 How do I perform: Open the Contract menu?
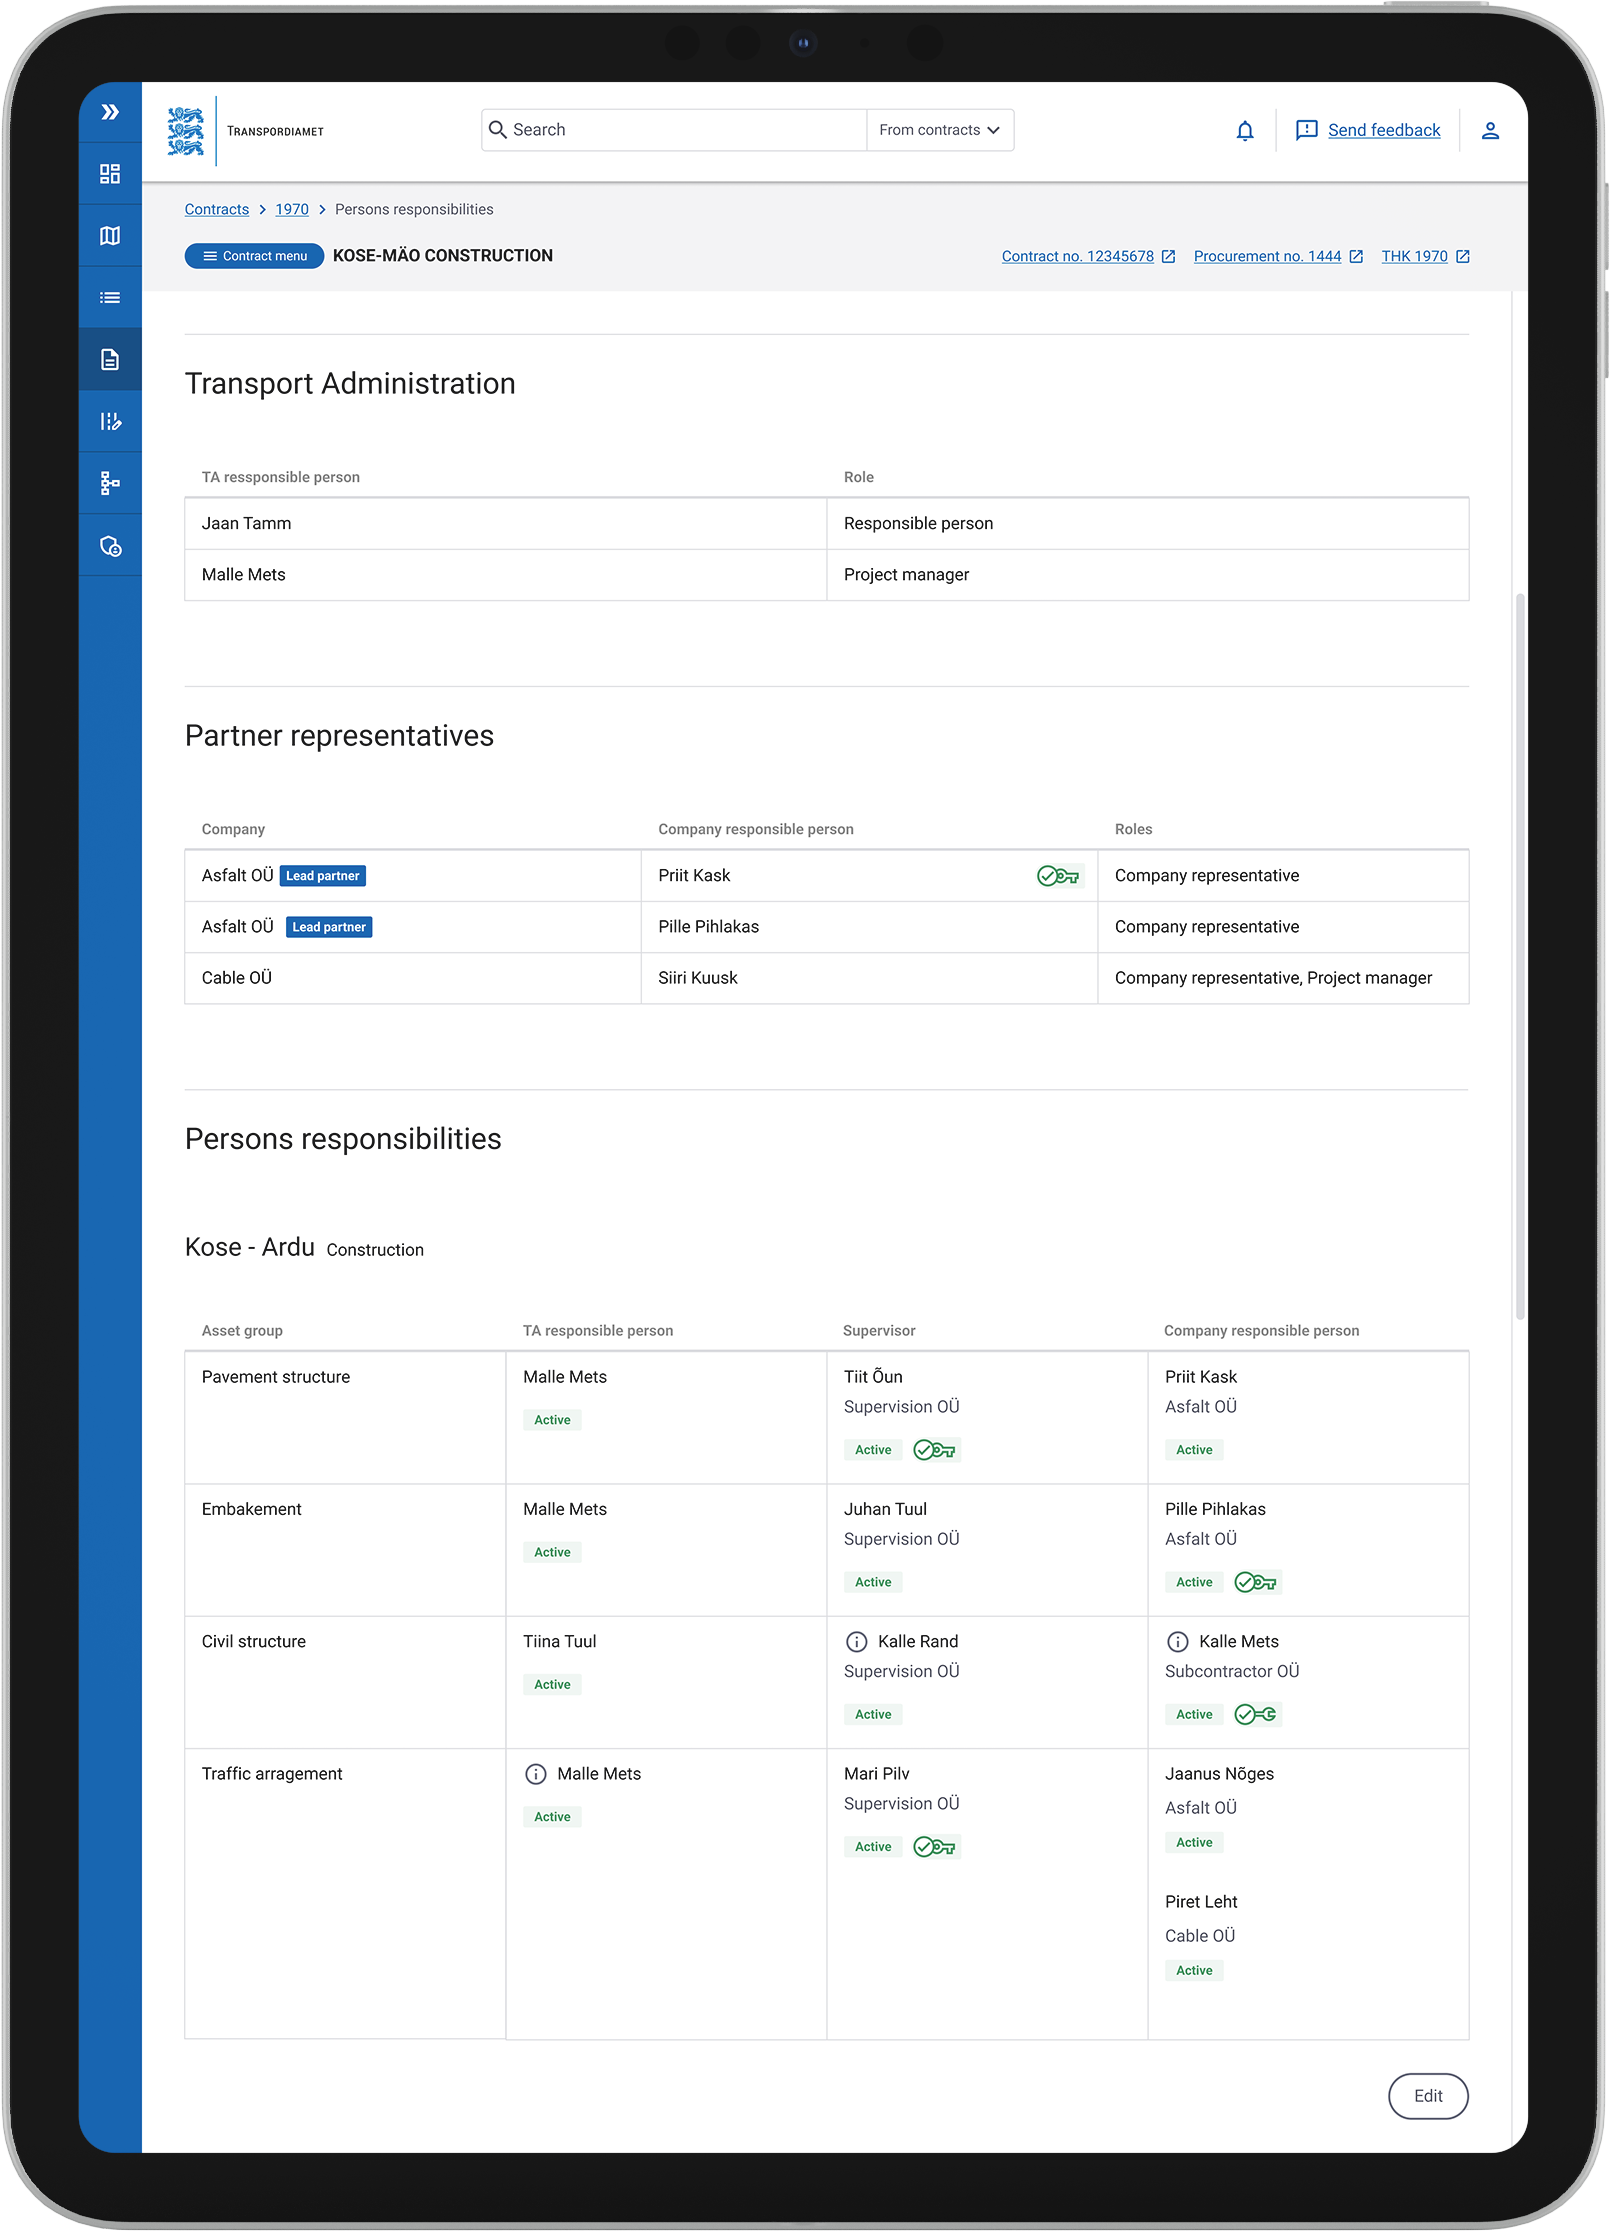254,256
